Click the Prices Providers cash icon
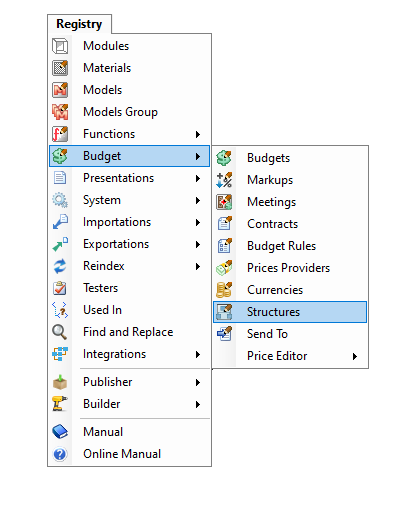The height and width of the screenshot is (507, 404). coord(224,268)
